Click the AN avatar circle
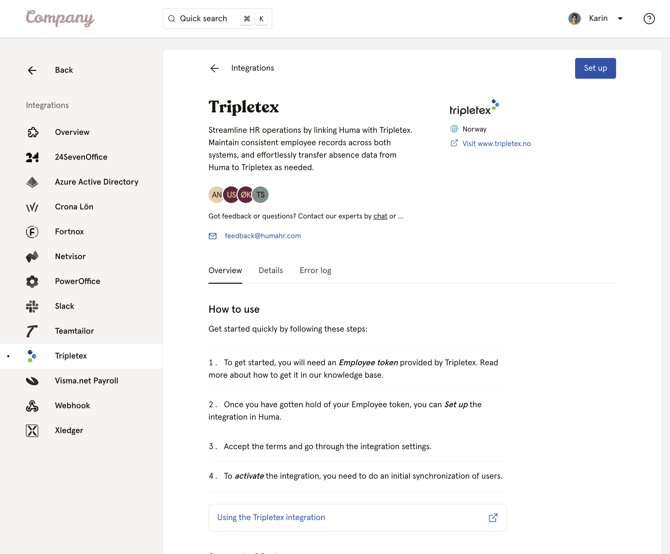This screenshot has height=554, width=670. click(x=216, y=195)
